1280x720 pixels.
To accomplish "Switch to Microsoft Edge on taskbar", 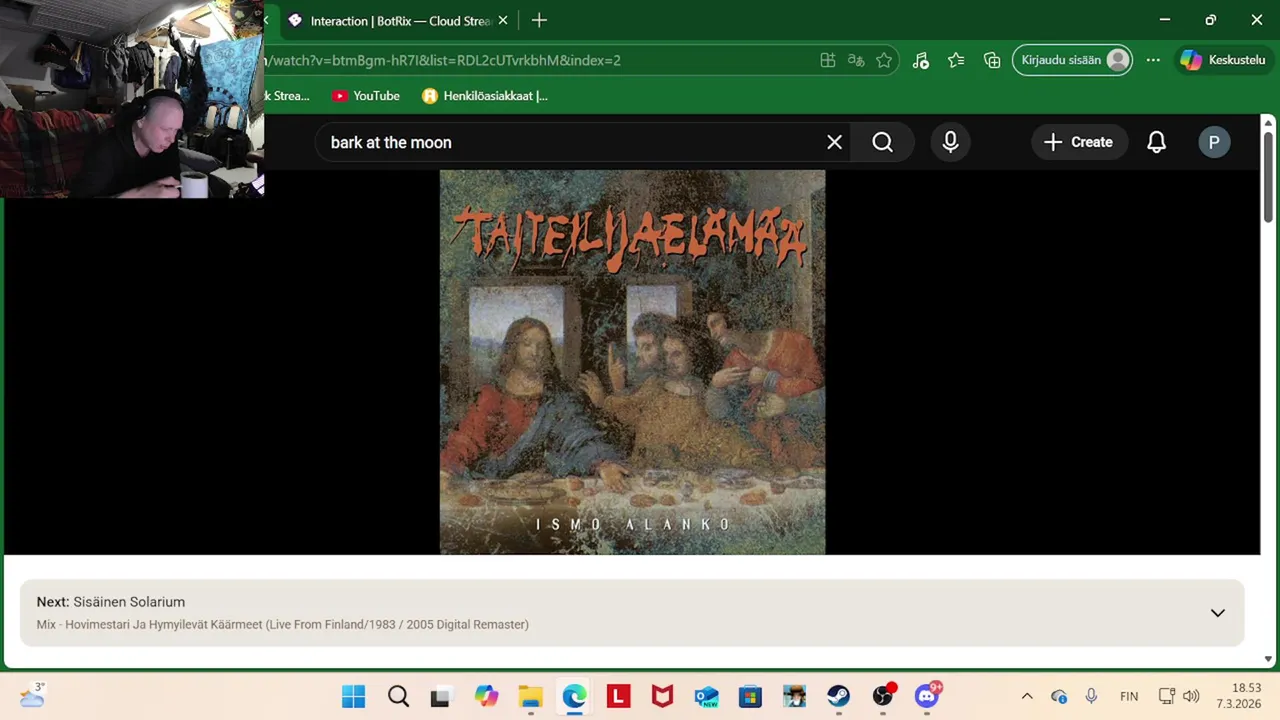I will 574,696.
